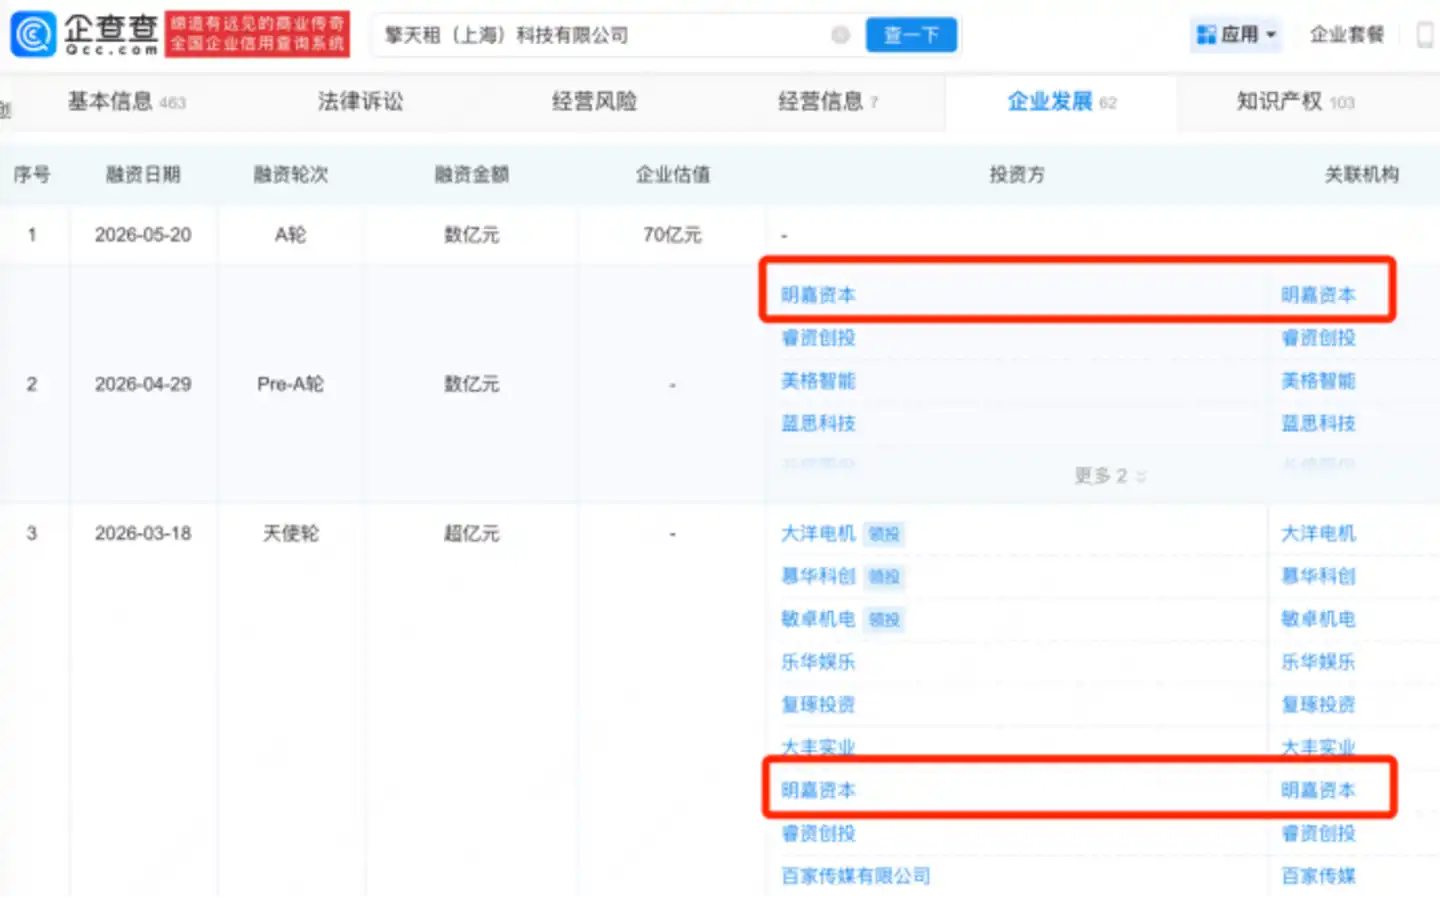
Task: Click the 融资金额 column header
Action: point(471,174)
